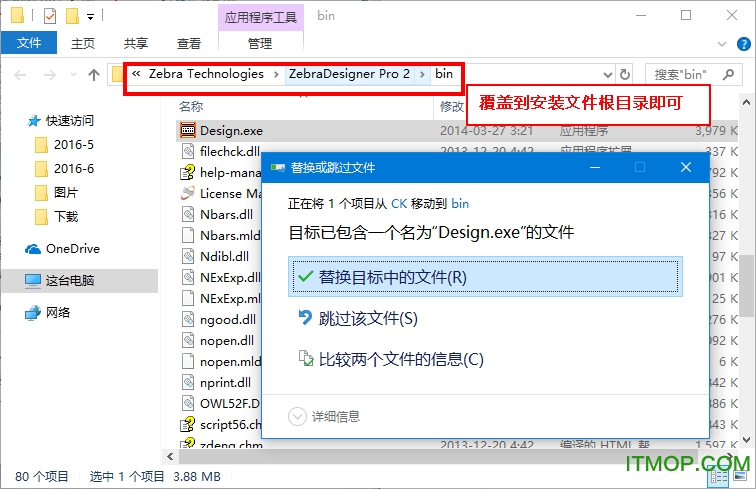The height and width of the screenshot is (489, 756).
Task: Expand the ribbon with the chevron
Action: [x=722, y=44]
